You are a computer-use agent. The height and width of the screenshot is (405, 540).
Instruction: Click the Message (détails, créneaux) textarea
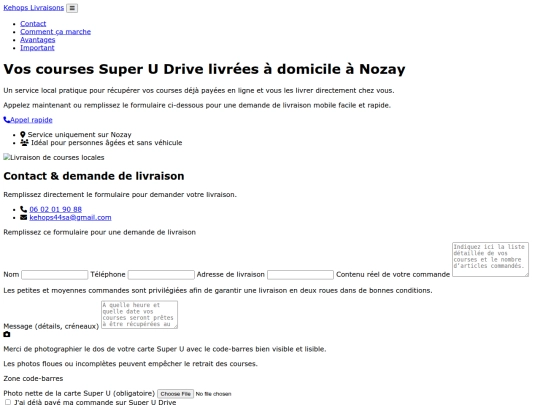[139, 314]
